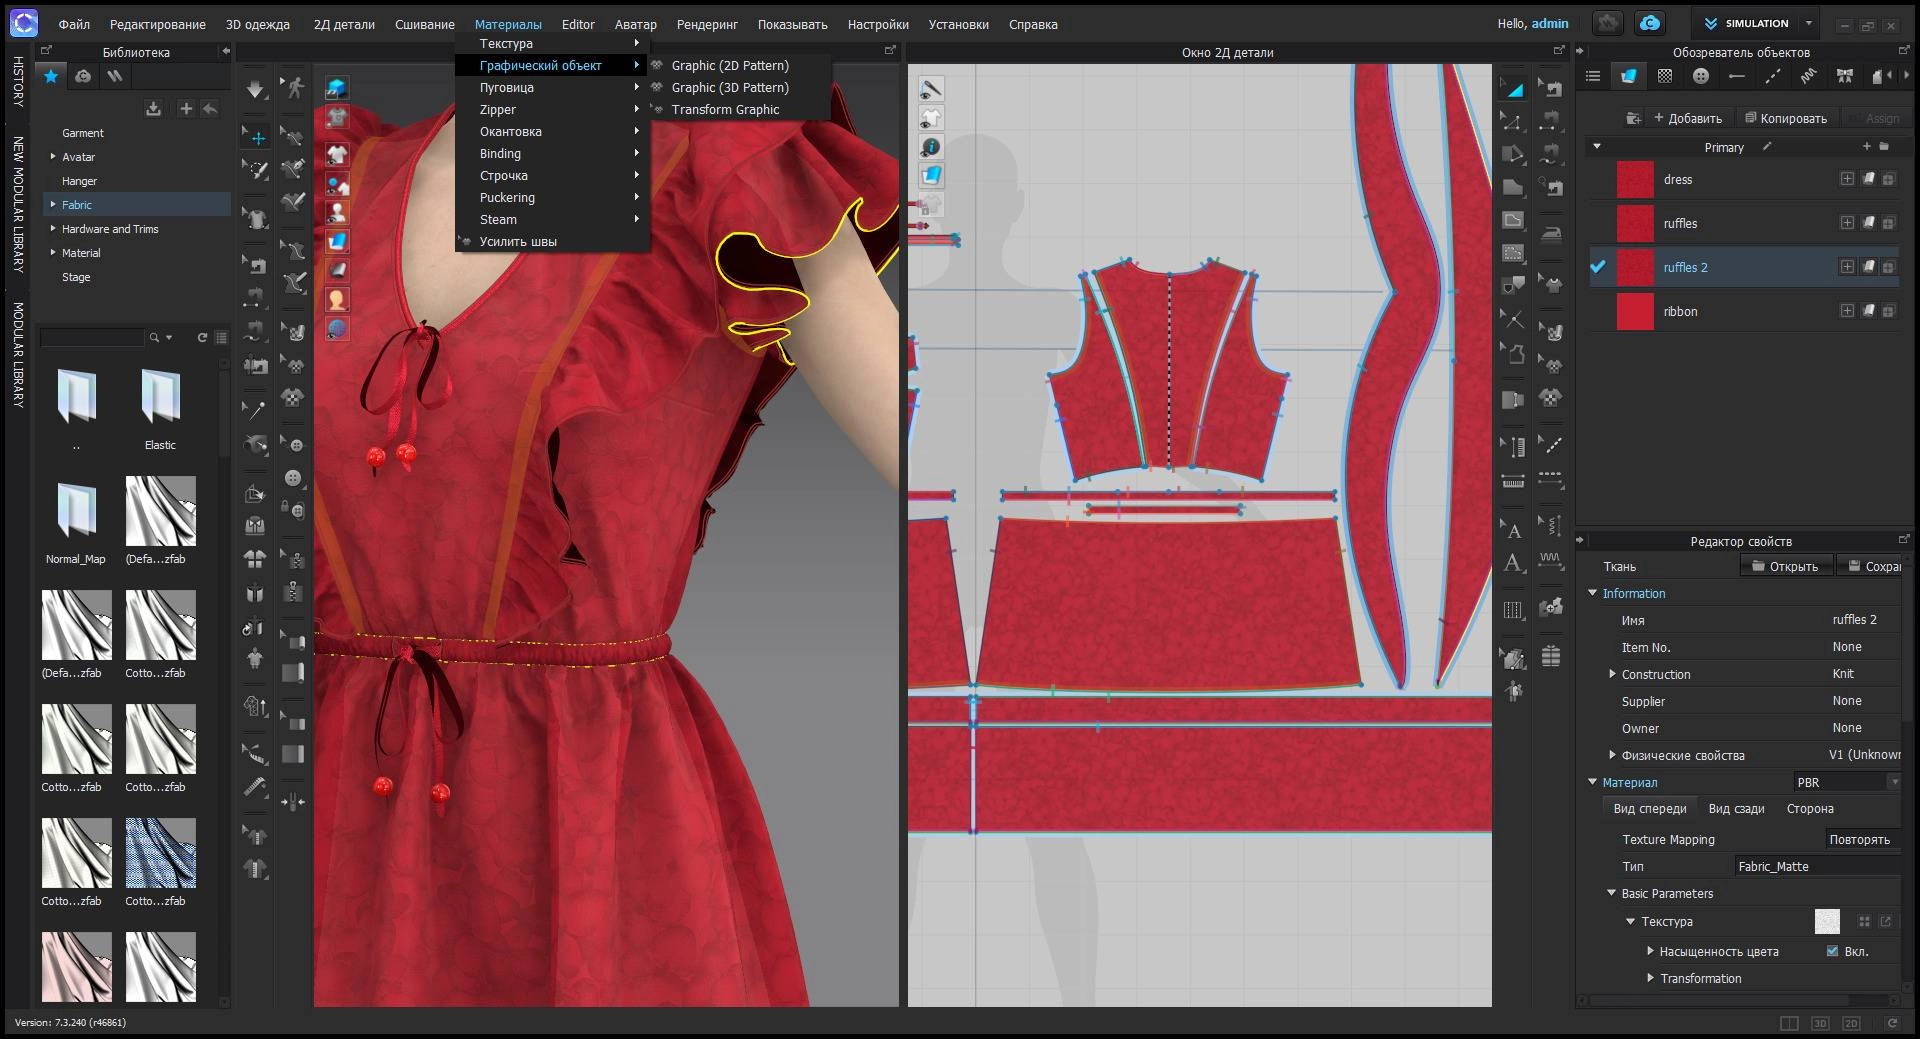The width and height of the screenshot is (1920, 1039).
Task: Select Transform Graphic menu entry
Action: 725,109
